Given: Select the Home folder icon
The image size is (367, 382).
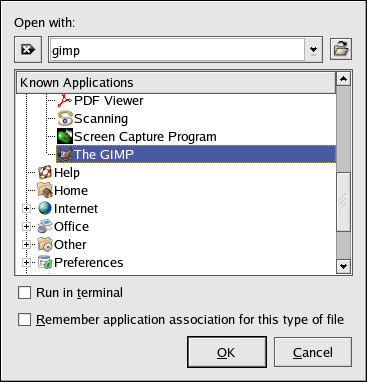Looking at the screenshot, I should pyautogui.click(x=45, y=190).
